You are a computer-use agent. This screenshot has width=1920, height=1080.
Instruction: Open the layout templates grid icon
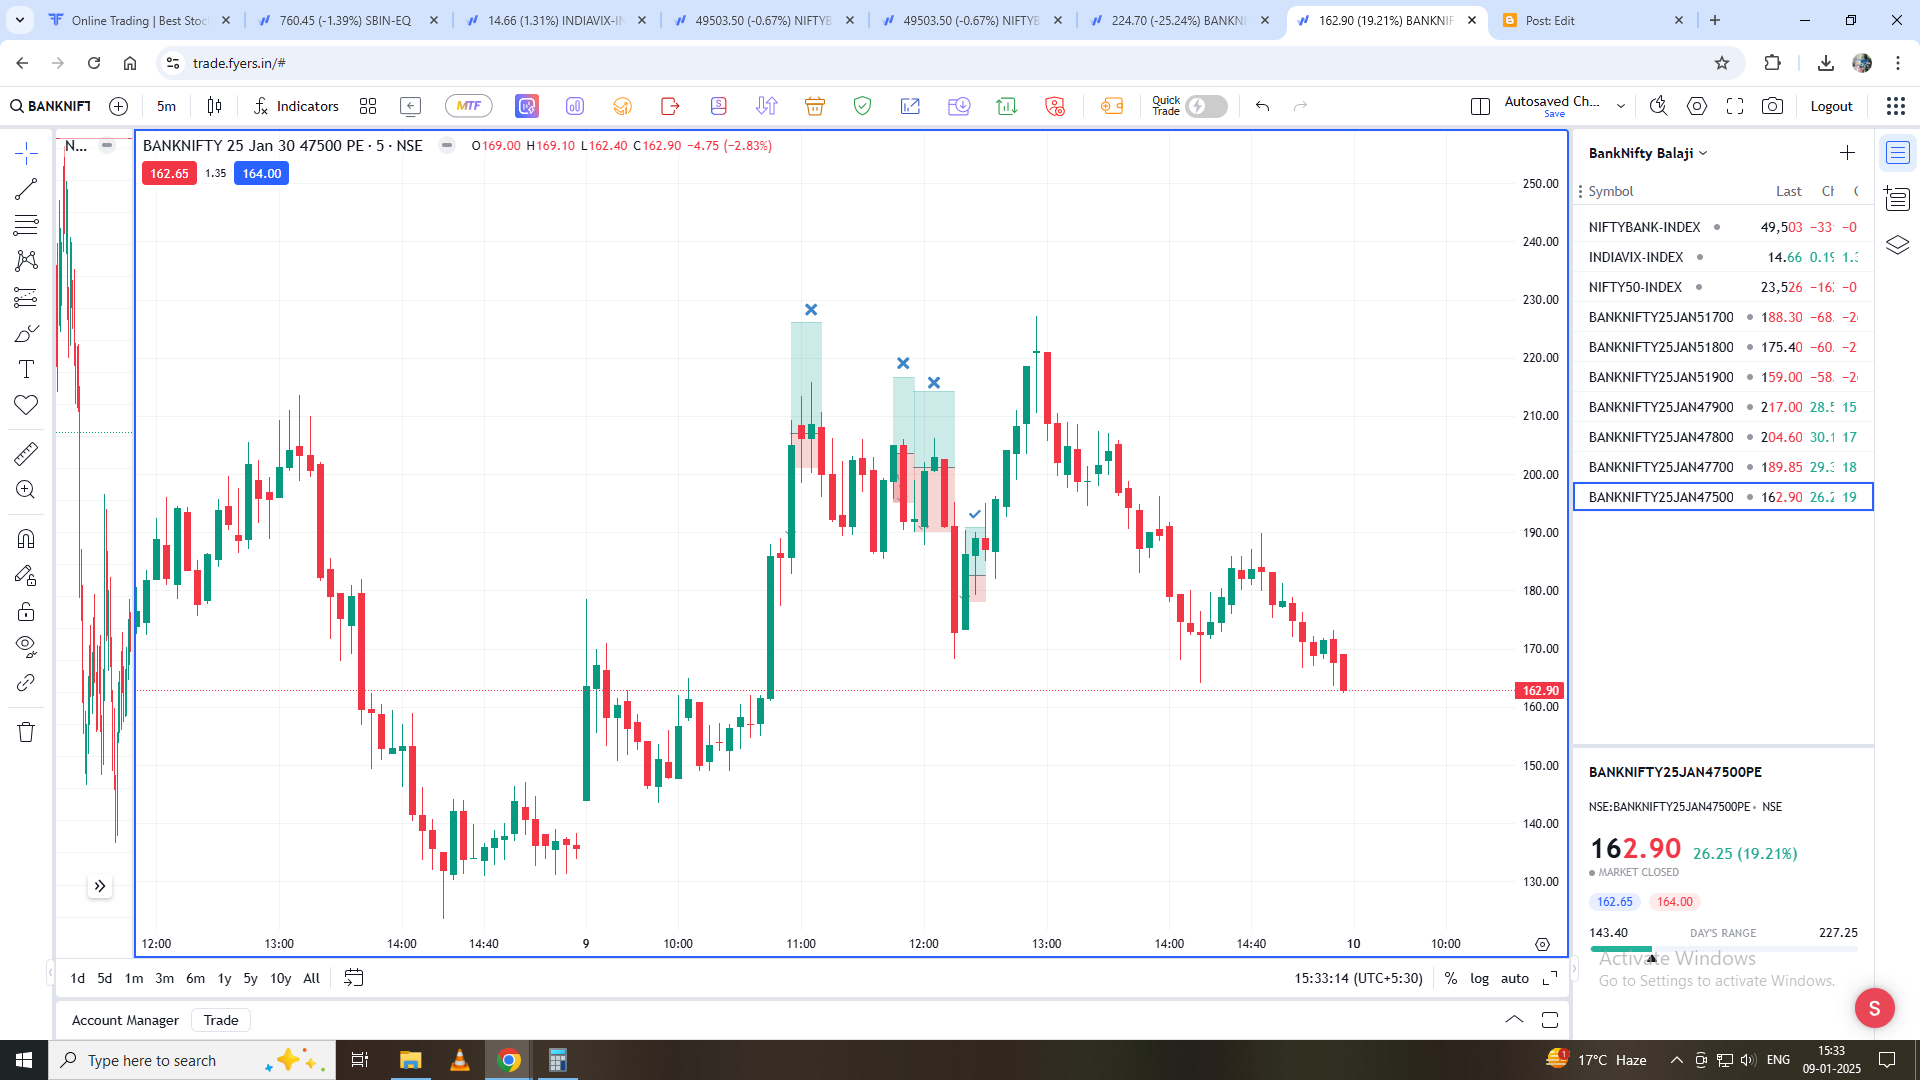[368, 106]
